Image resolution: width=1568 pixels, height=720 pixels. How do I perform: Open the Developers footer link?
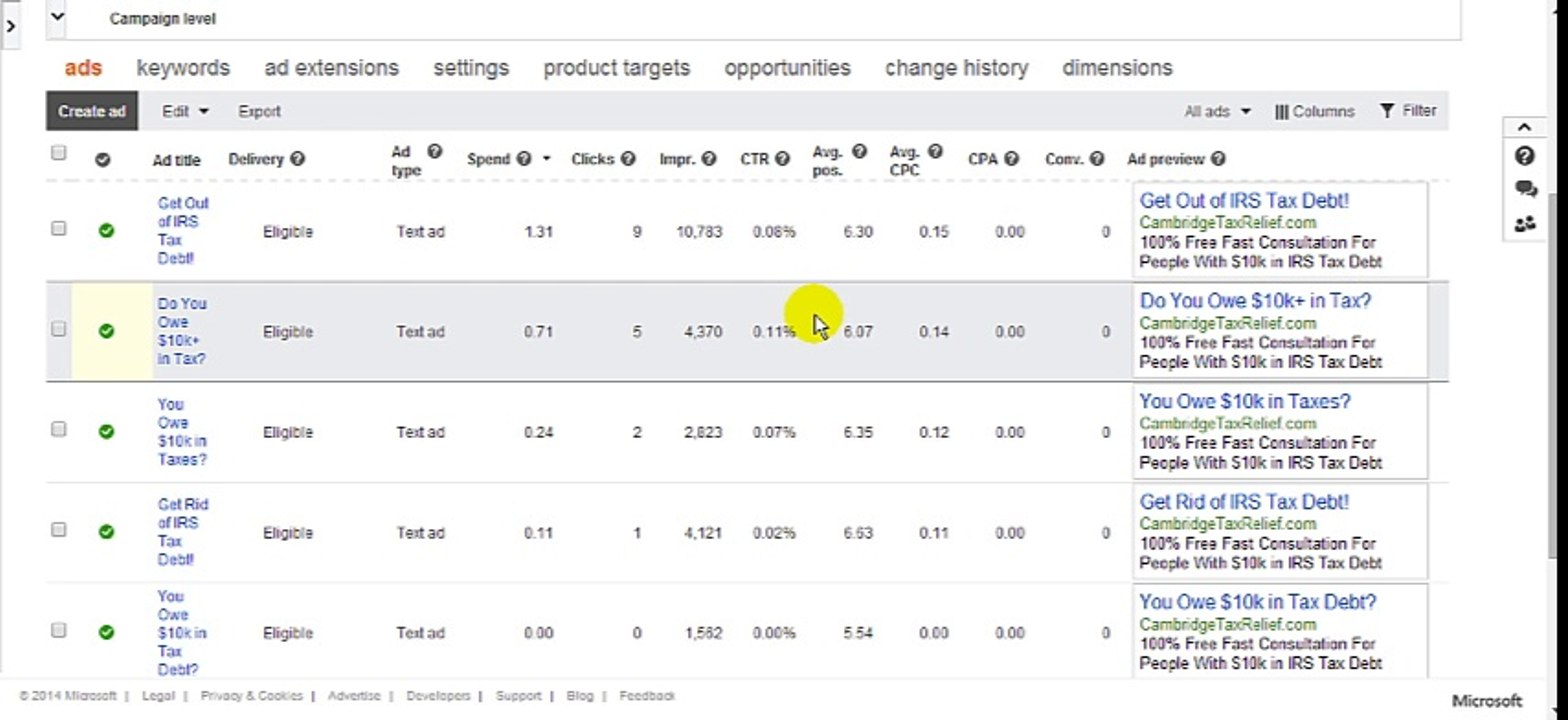pyautogui.click(x=438, y=696)
